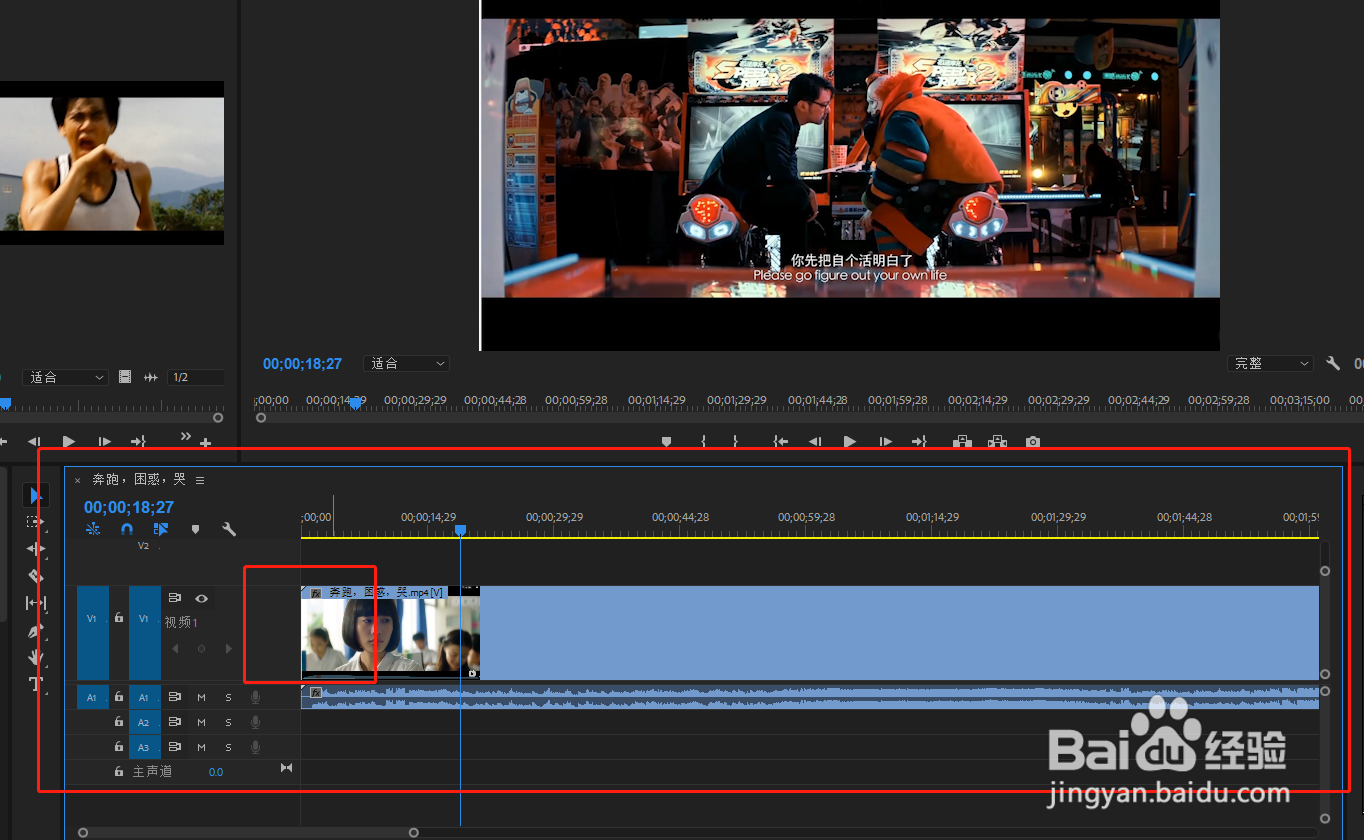Toggle V1 track output eye
This screenshot has width=1364, height=840.
[201, 598]
